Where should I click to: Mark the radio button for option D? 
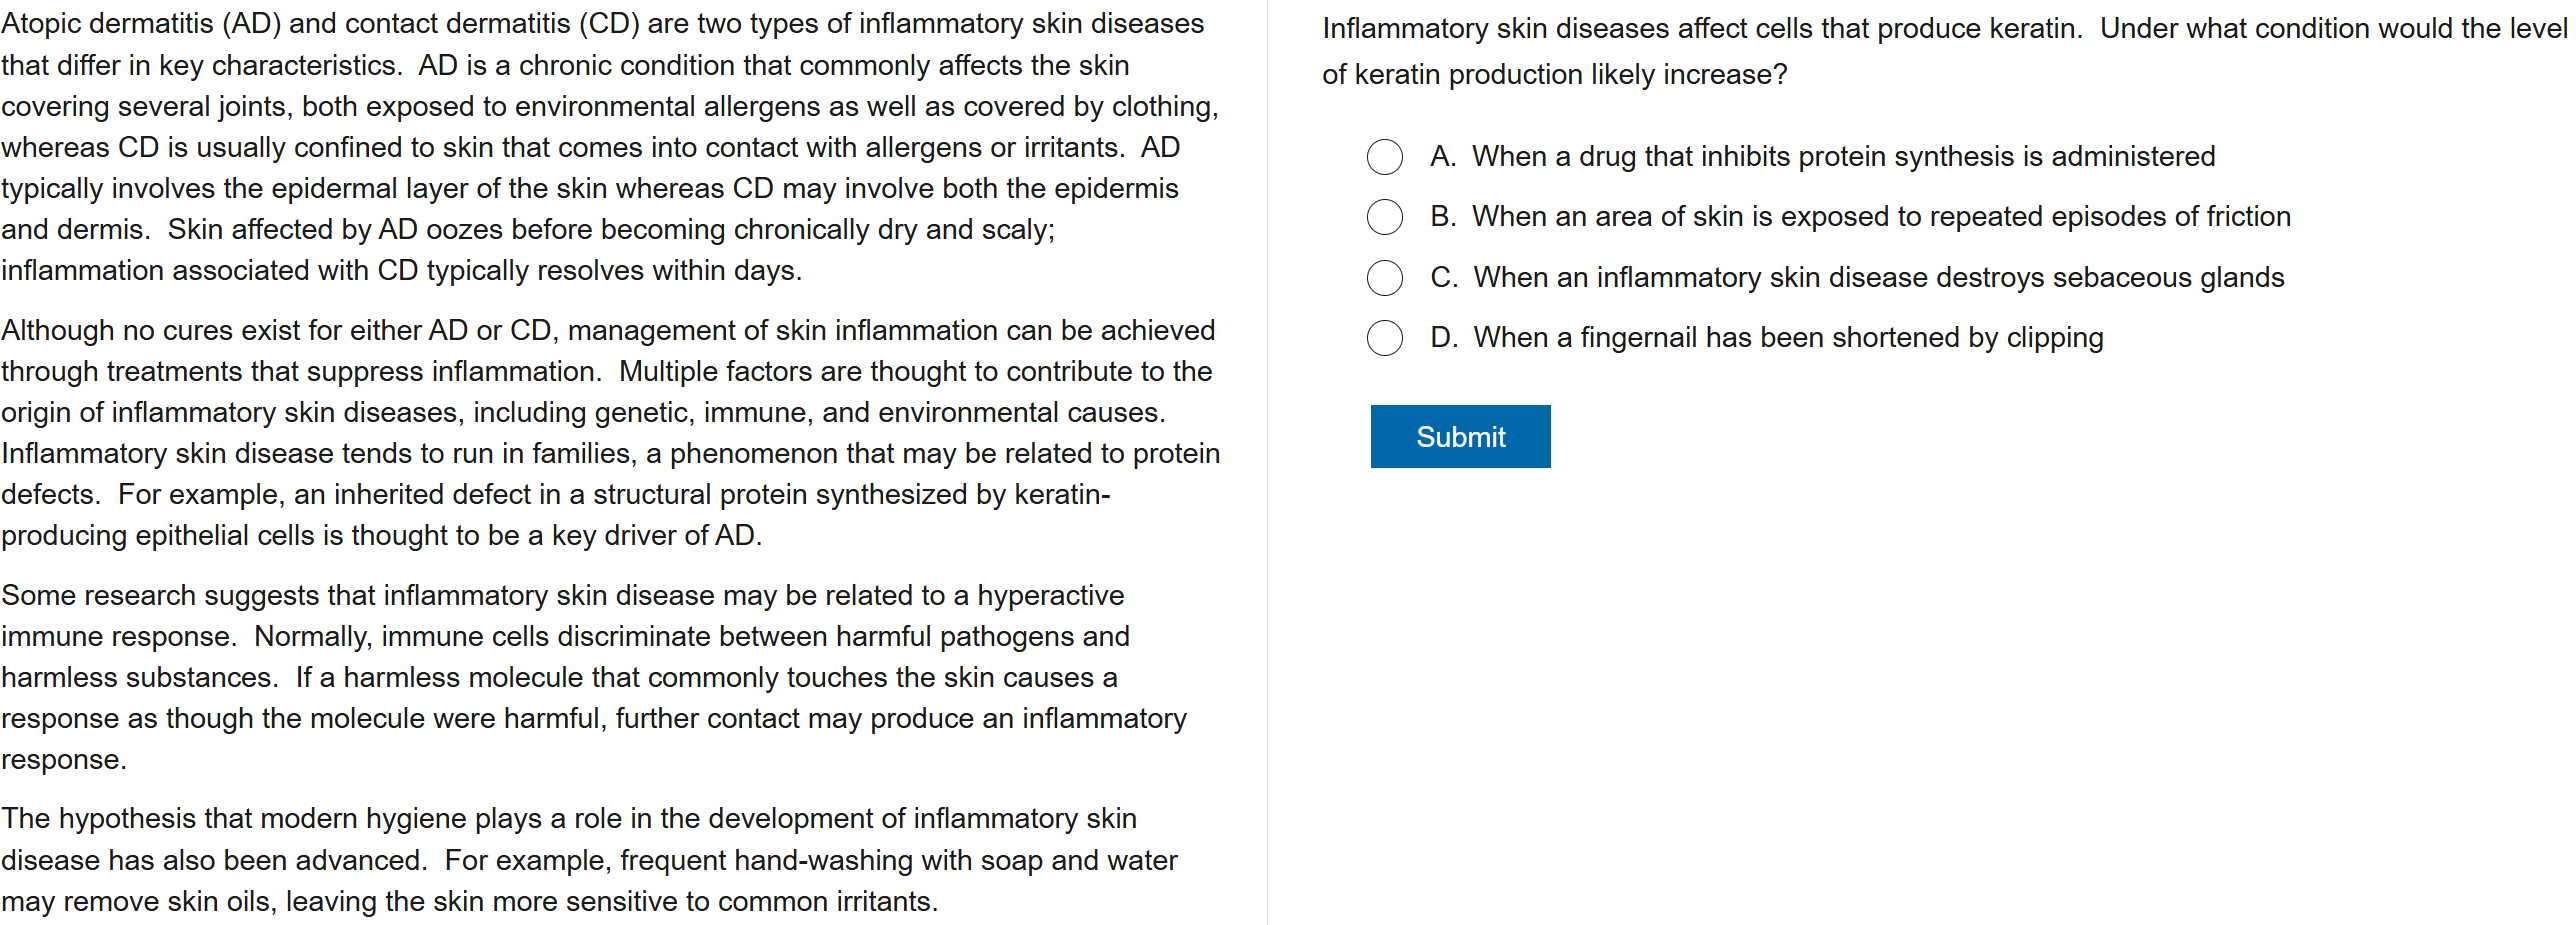(x=1384, y=338)
